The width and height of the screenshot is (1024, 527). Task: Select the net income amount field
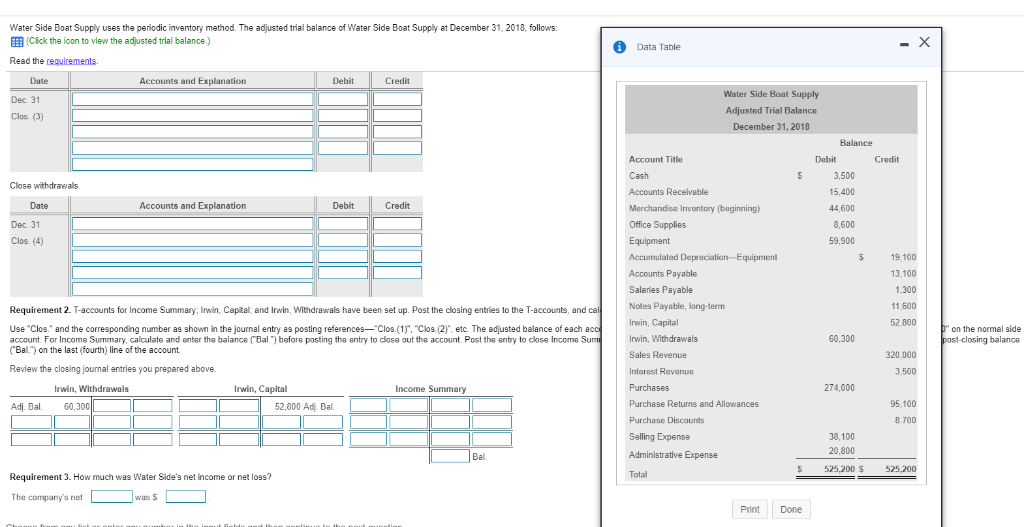[186, 497]
